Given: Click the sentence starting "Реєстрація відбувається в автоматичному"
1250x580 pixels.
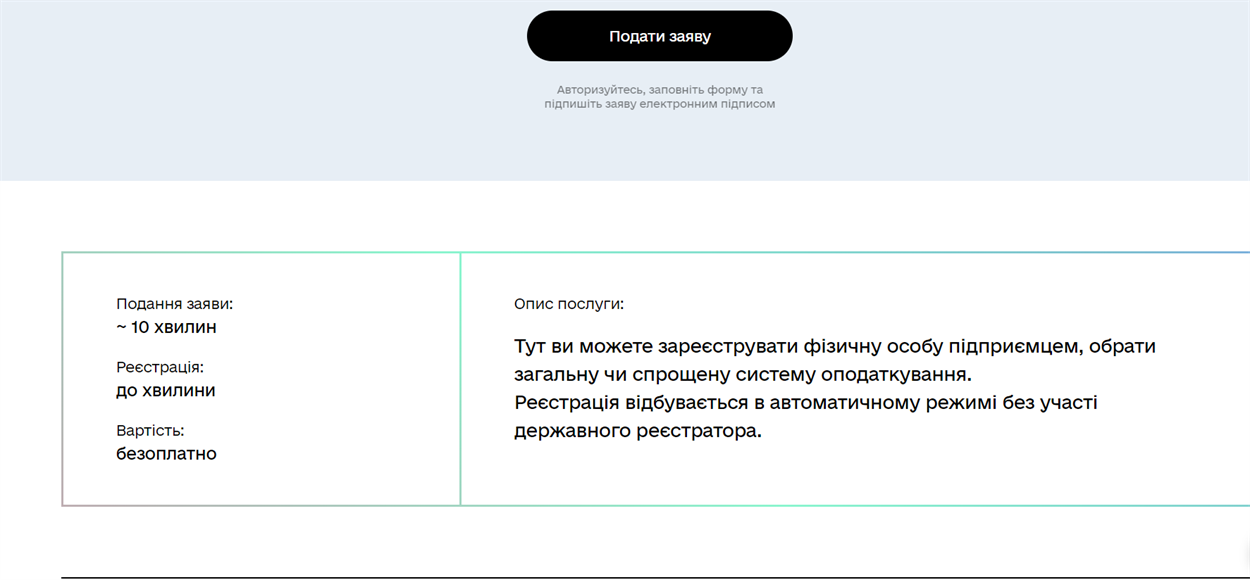Looking at the screenshot, I should pos(806,417).
